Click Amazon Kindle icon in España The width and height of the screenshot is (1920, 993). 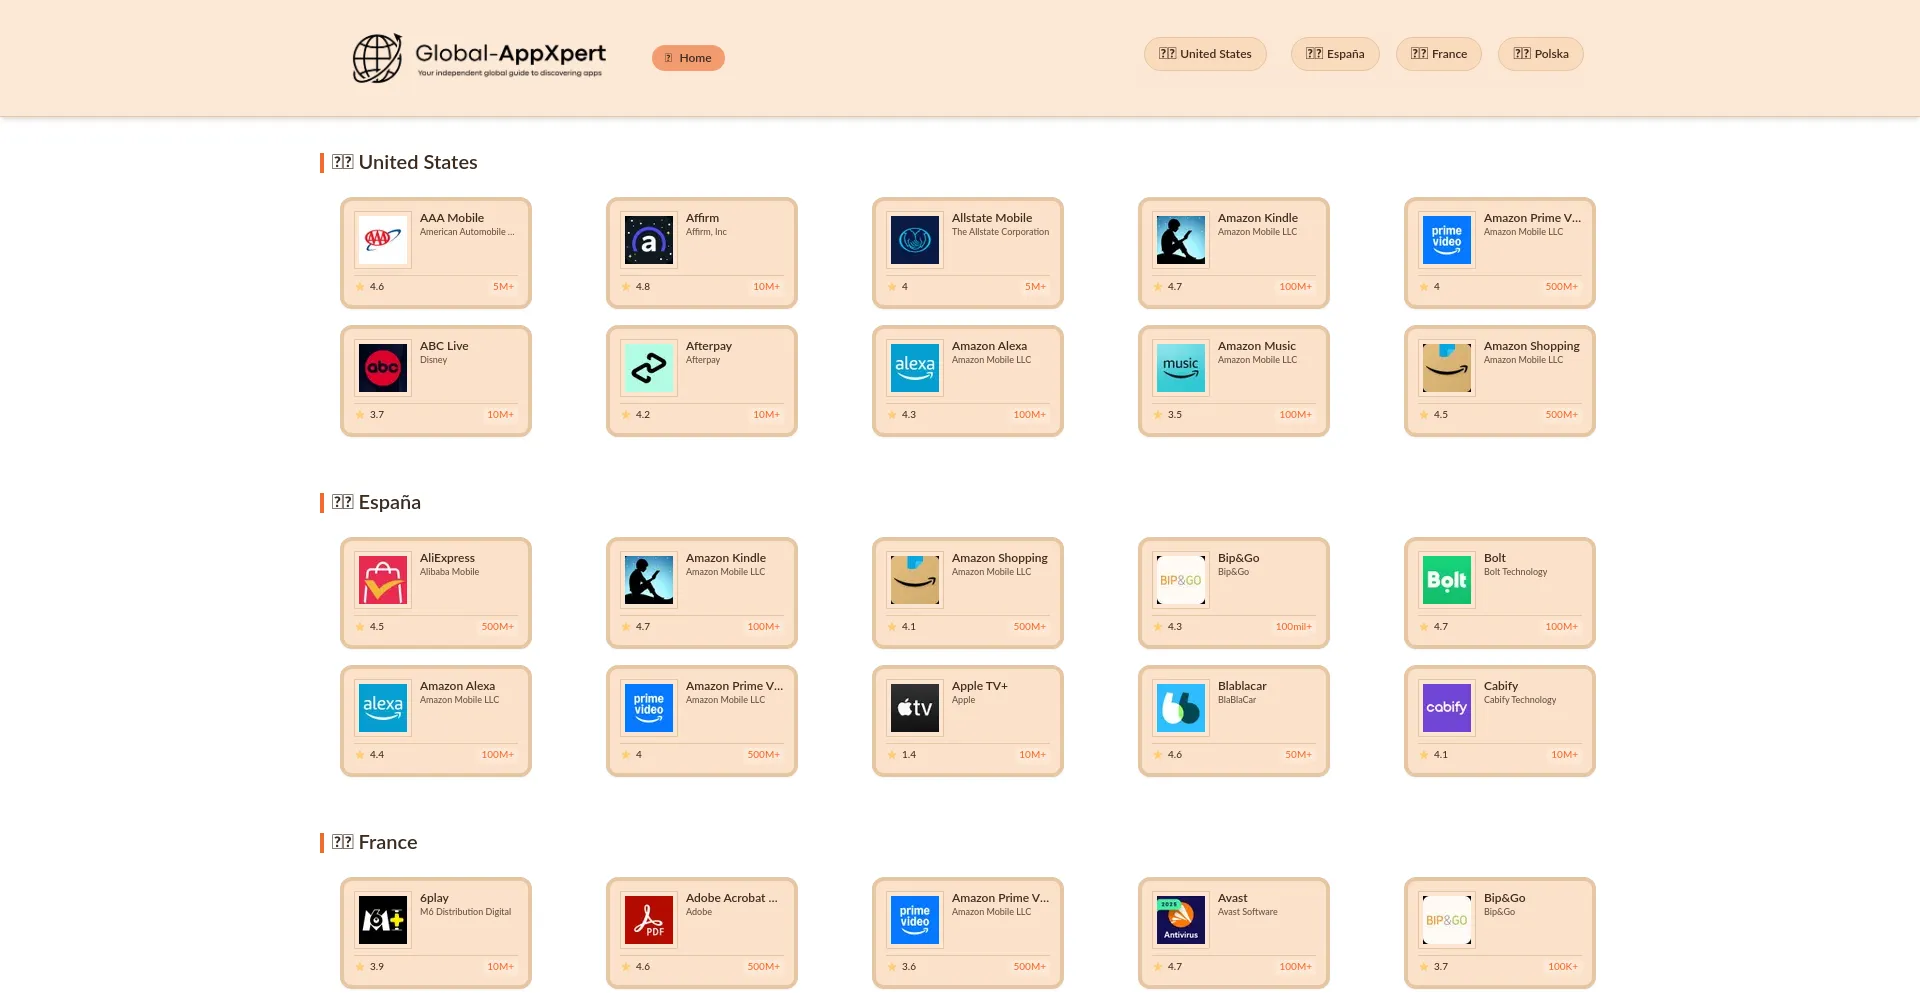649,580
